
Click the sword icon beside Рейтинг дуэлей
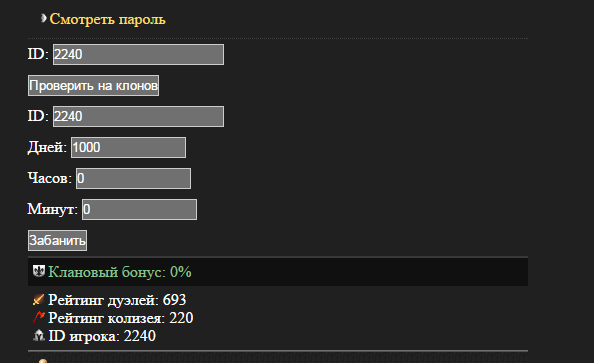pyautogui.click(x=38, y=299)
